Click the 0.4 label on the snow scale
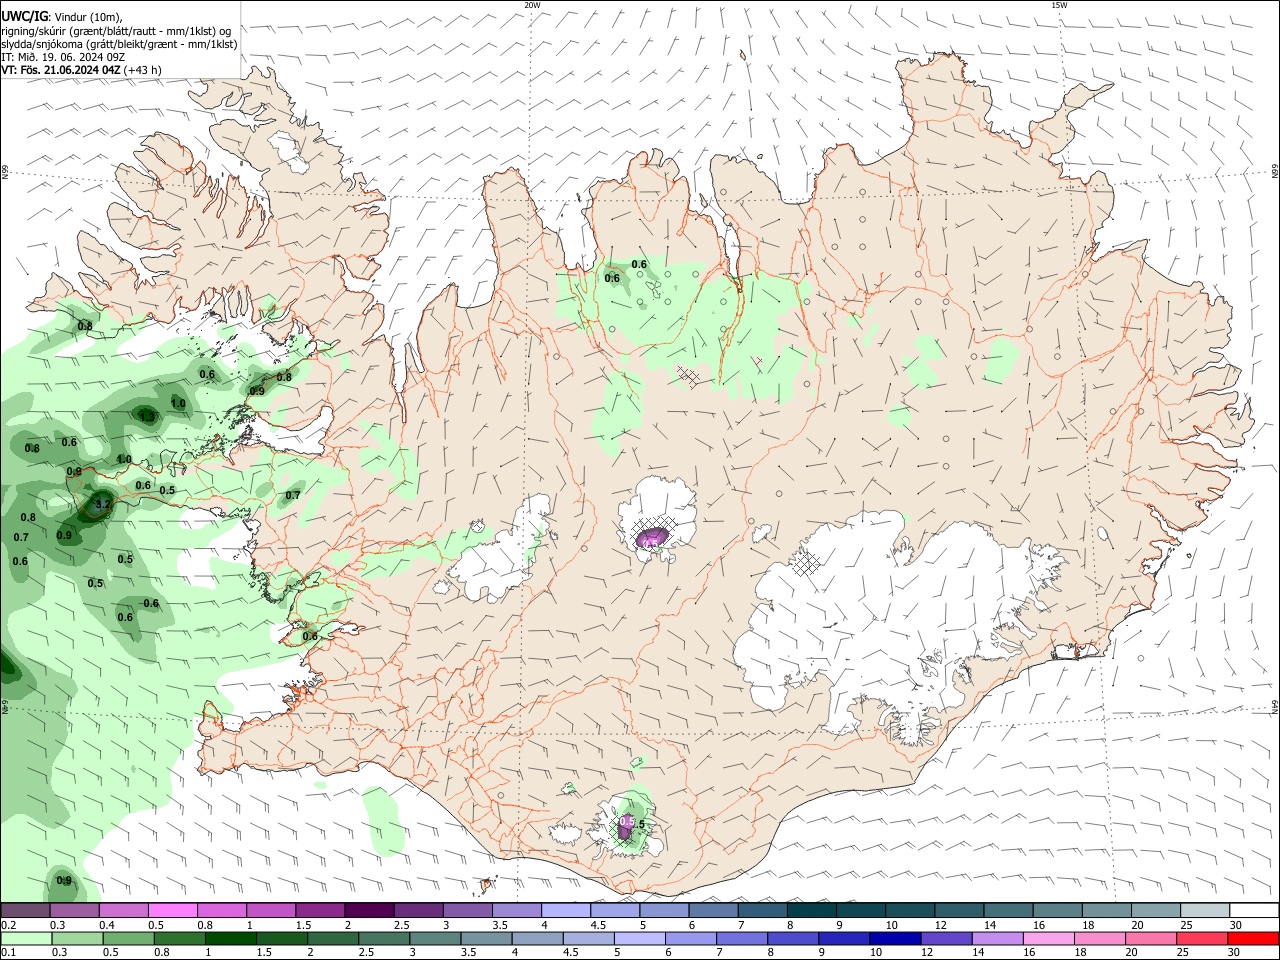 pyautogui.click(x=107, y=925)
